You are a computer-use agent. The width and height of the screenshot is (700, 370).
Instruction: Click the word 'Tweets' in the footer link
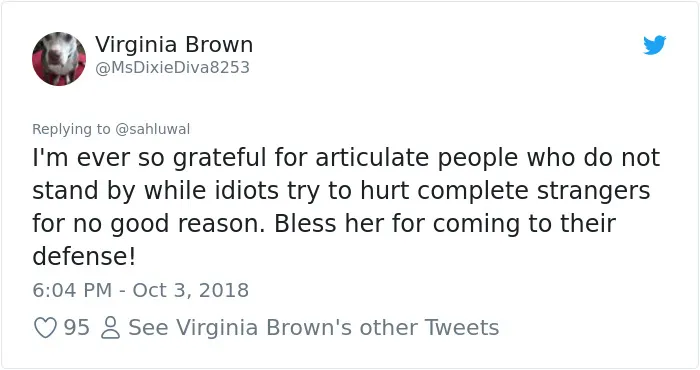[x=462, y=327]
